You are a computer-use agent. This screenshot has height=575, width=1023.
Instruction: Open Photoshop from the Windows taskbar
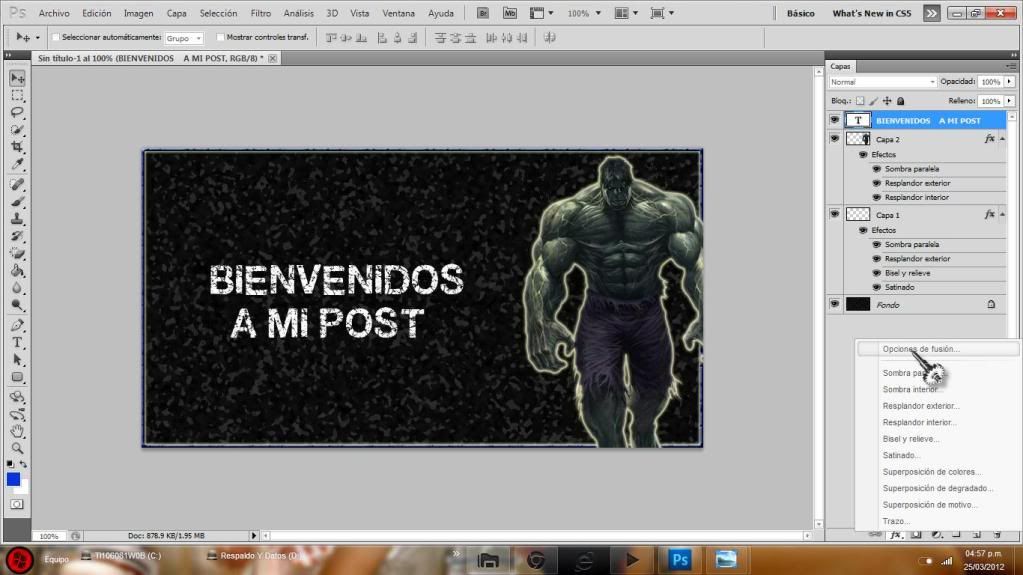click(x=680, y=559)
